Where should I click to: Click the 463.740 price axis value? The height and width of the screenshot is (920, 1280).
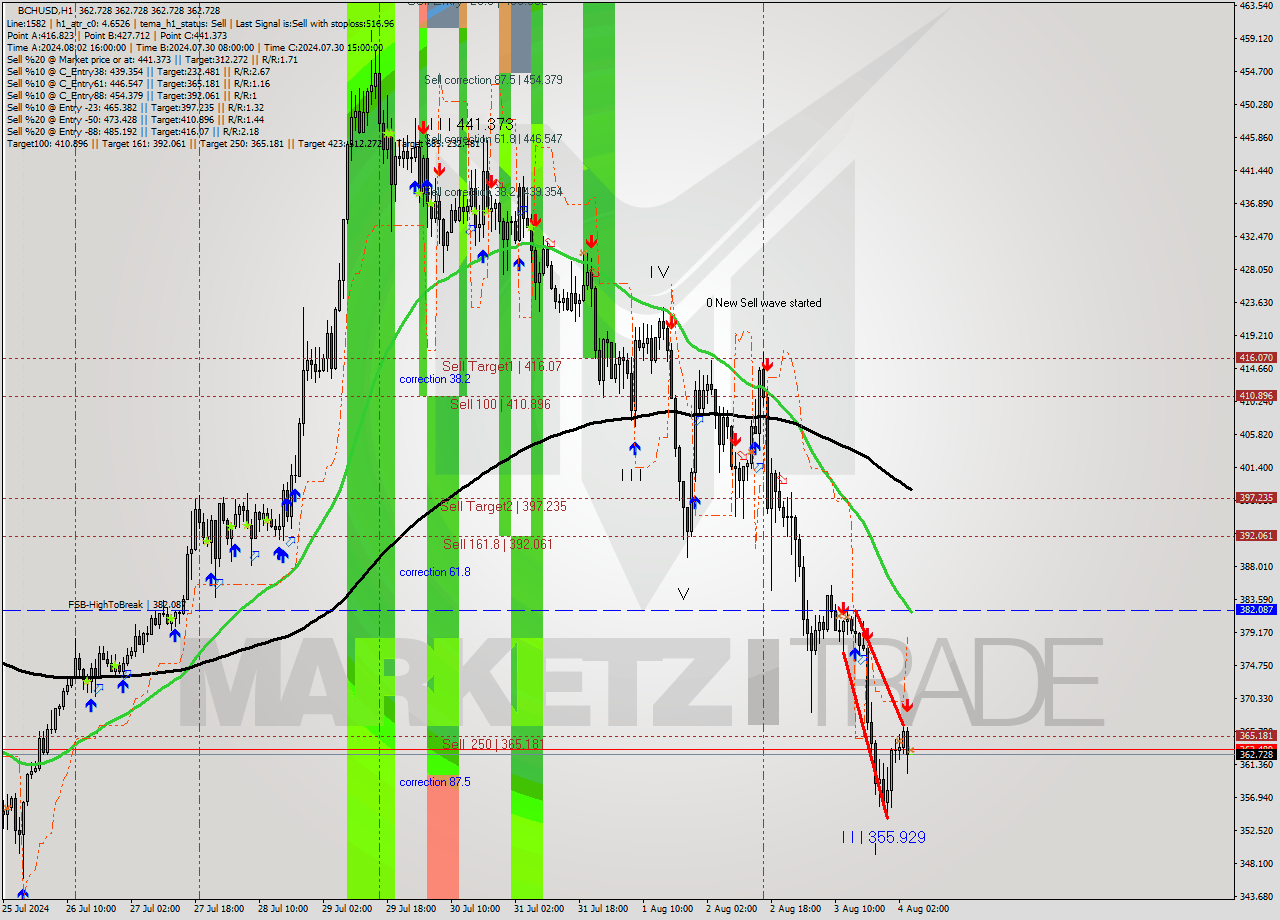tap(1255, 6)
